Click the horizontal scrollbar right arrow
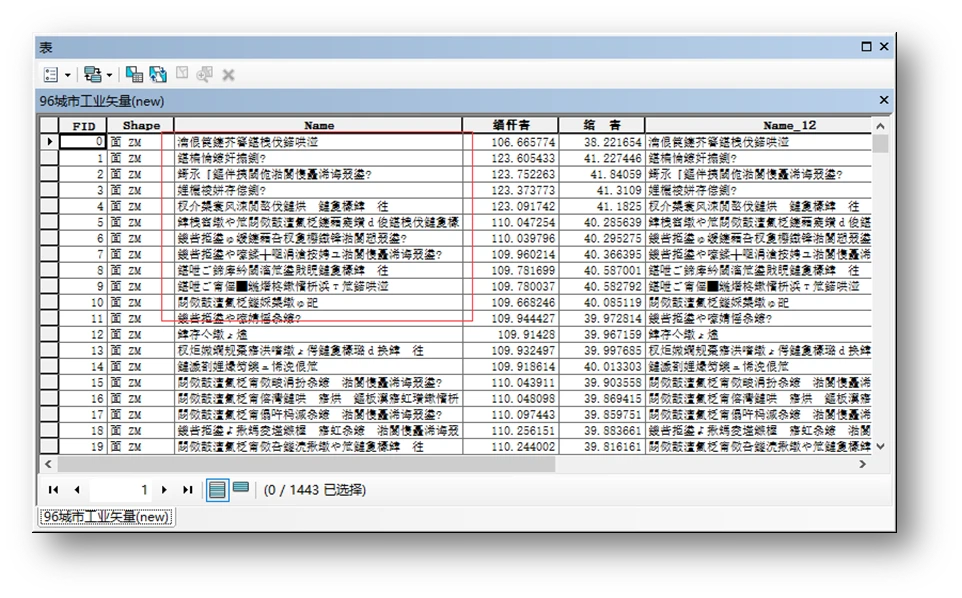 863,464
